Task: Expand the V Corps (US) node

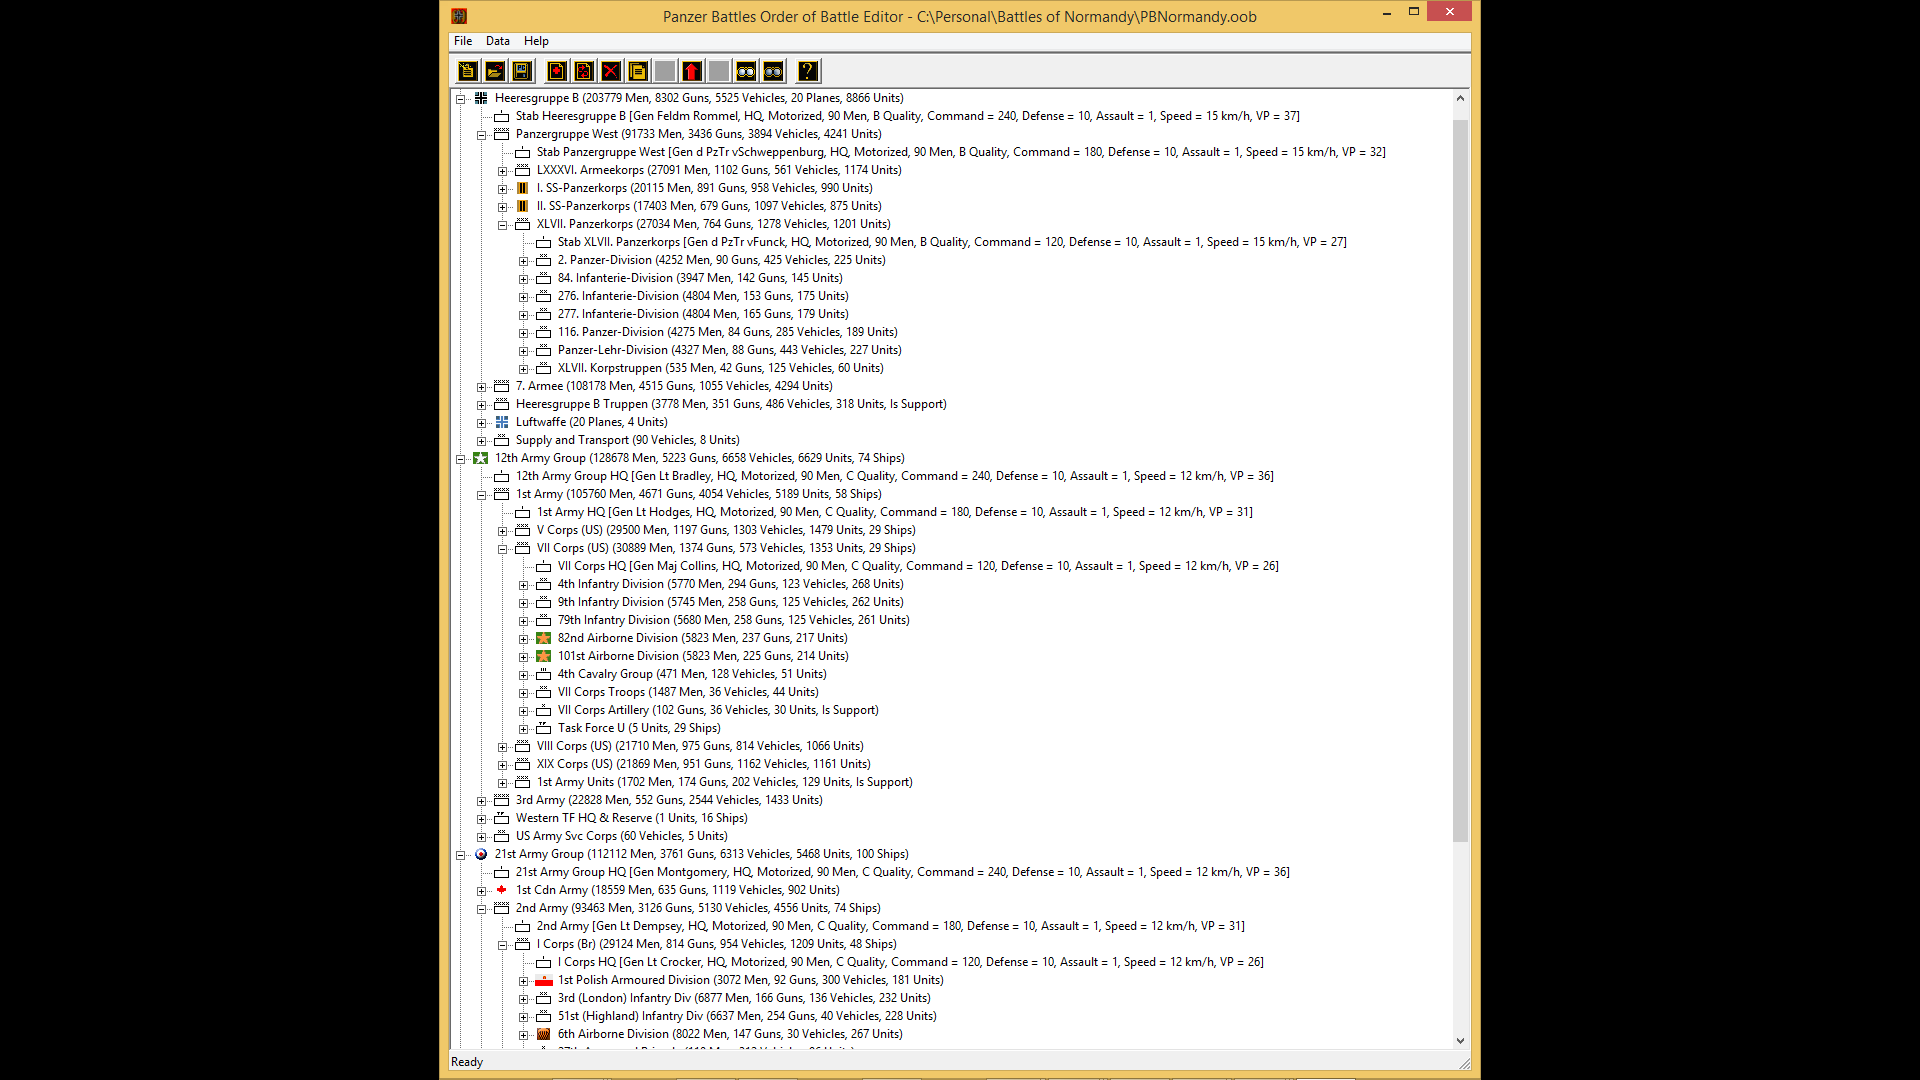Action: (x=503, y=531)
